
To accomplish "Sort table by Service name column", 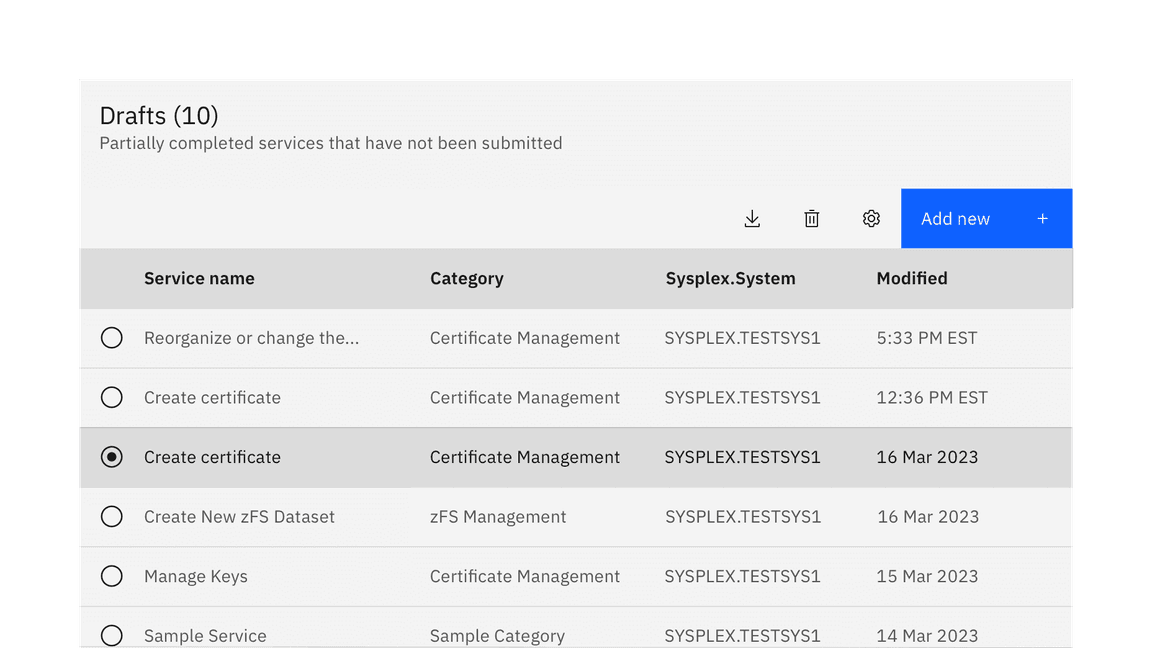I will point(199,278).
